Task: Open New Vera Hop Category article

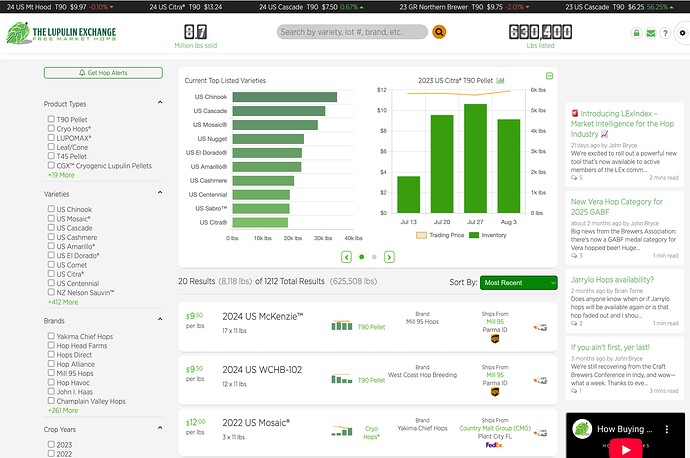Action: click(x=617, y=207)
